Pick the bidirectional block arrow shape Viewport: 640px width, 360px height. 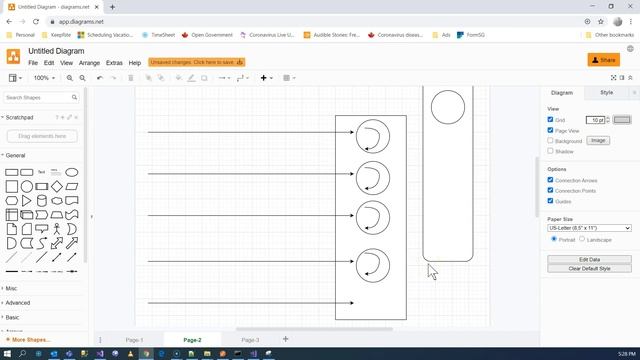[x=57, y=243]
